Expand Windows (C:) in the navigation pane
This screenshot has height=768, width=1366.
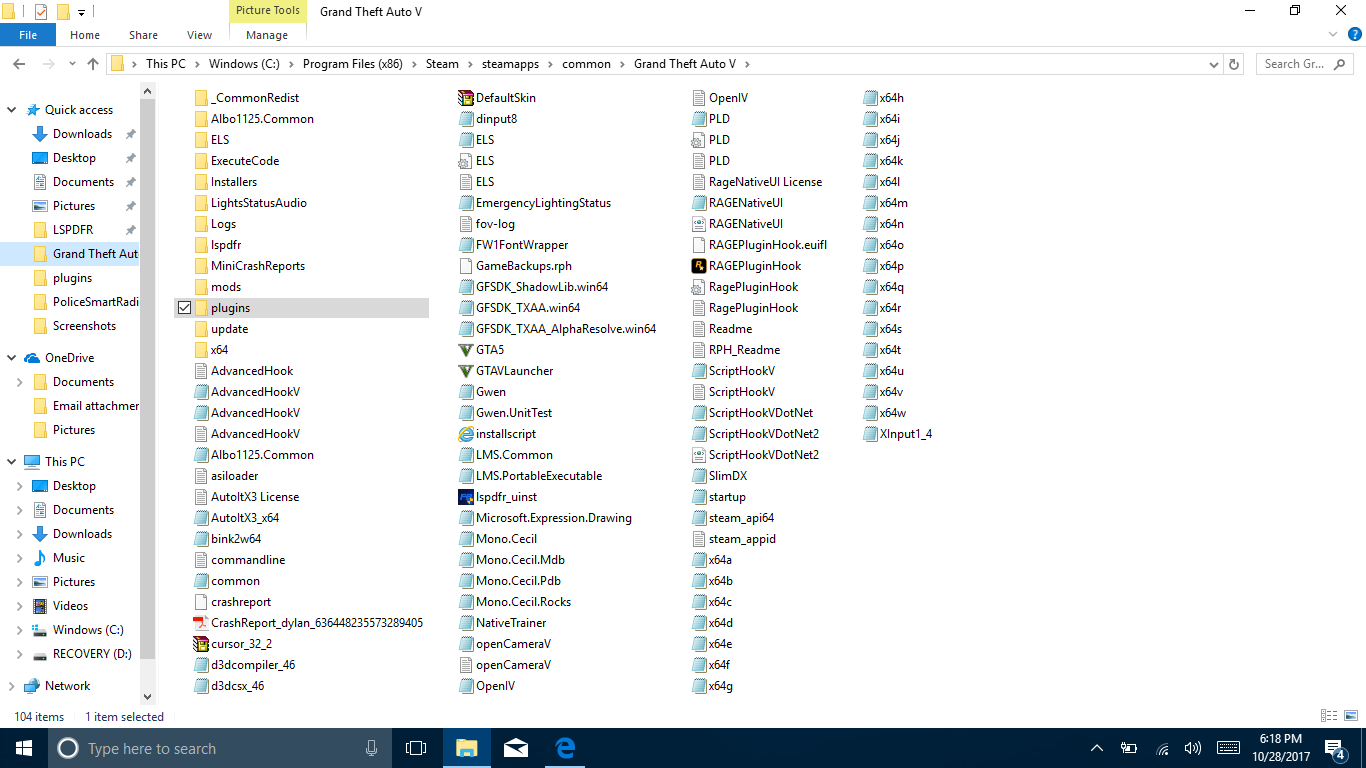click(x=19, y=630)
